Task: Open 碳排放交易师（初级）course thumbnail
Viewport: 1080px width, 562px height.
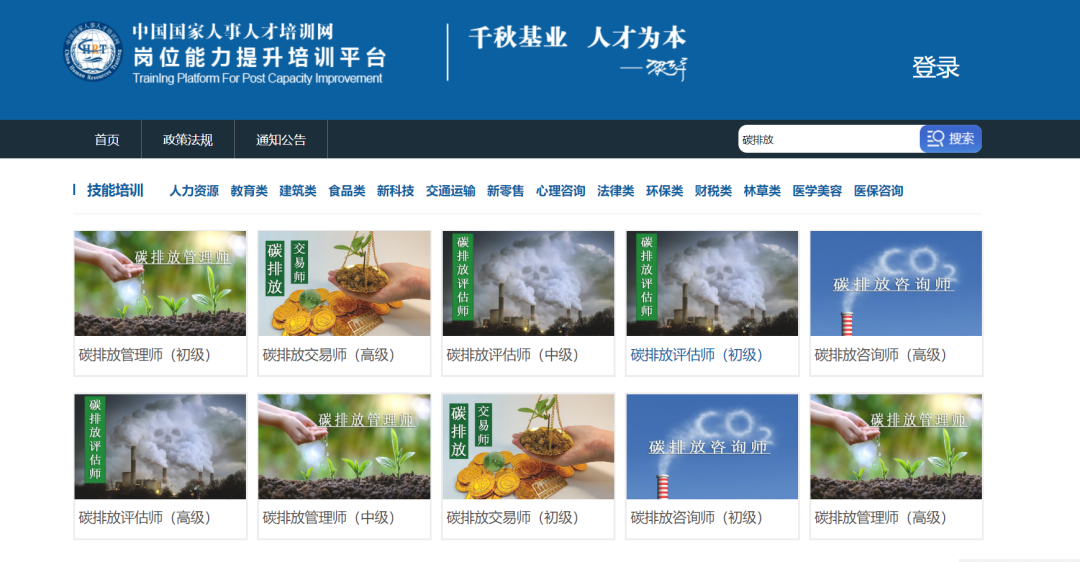Action: (x=528, y=447)
